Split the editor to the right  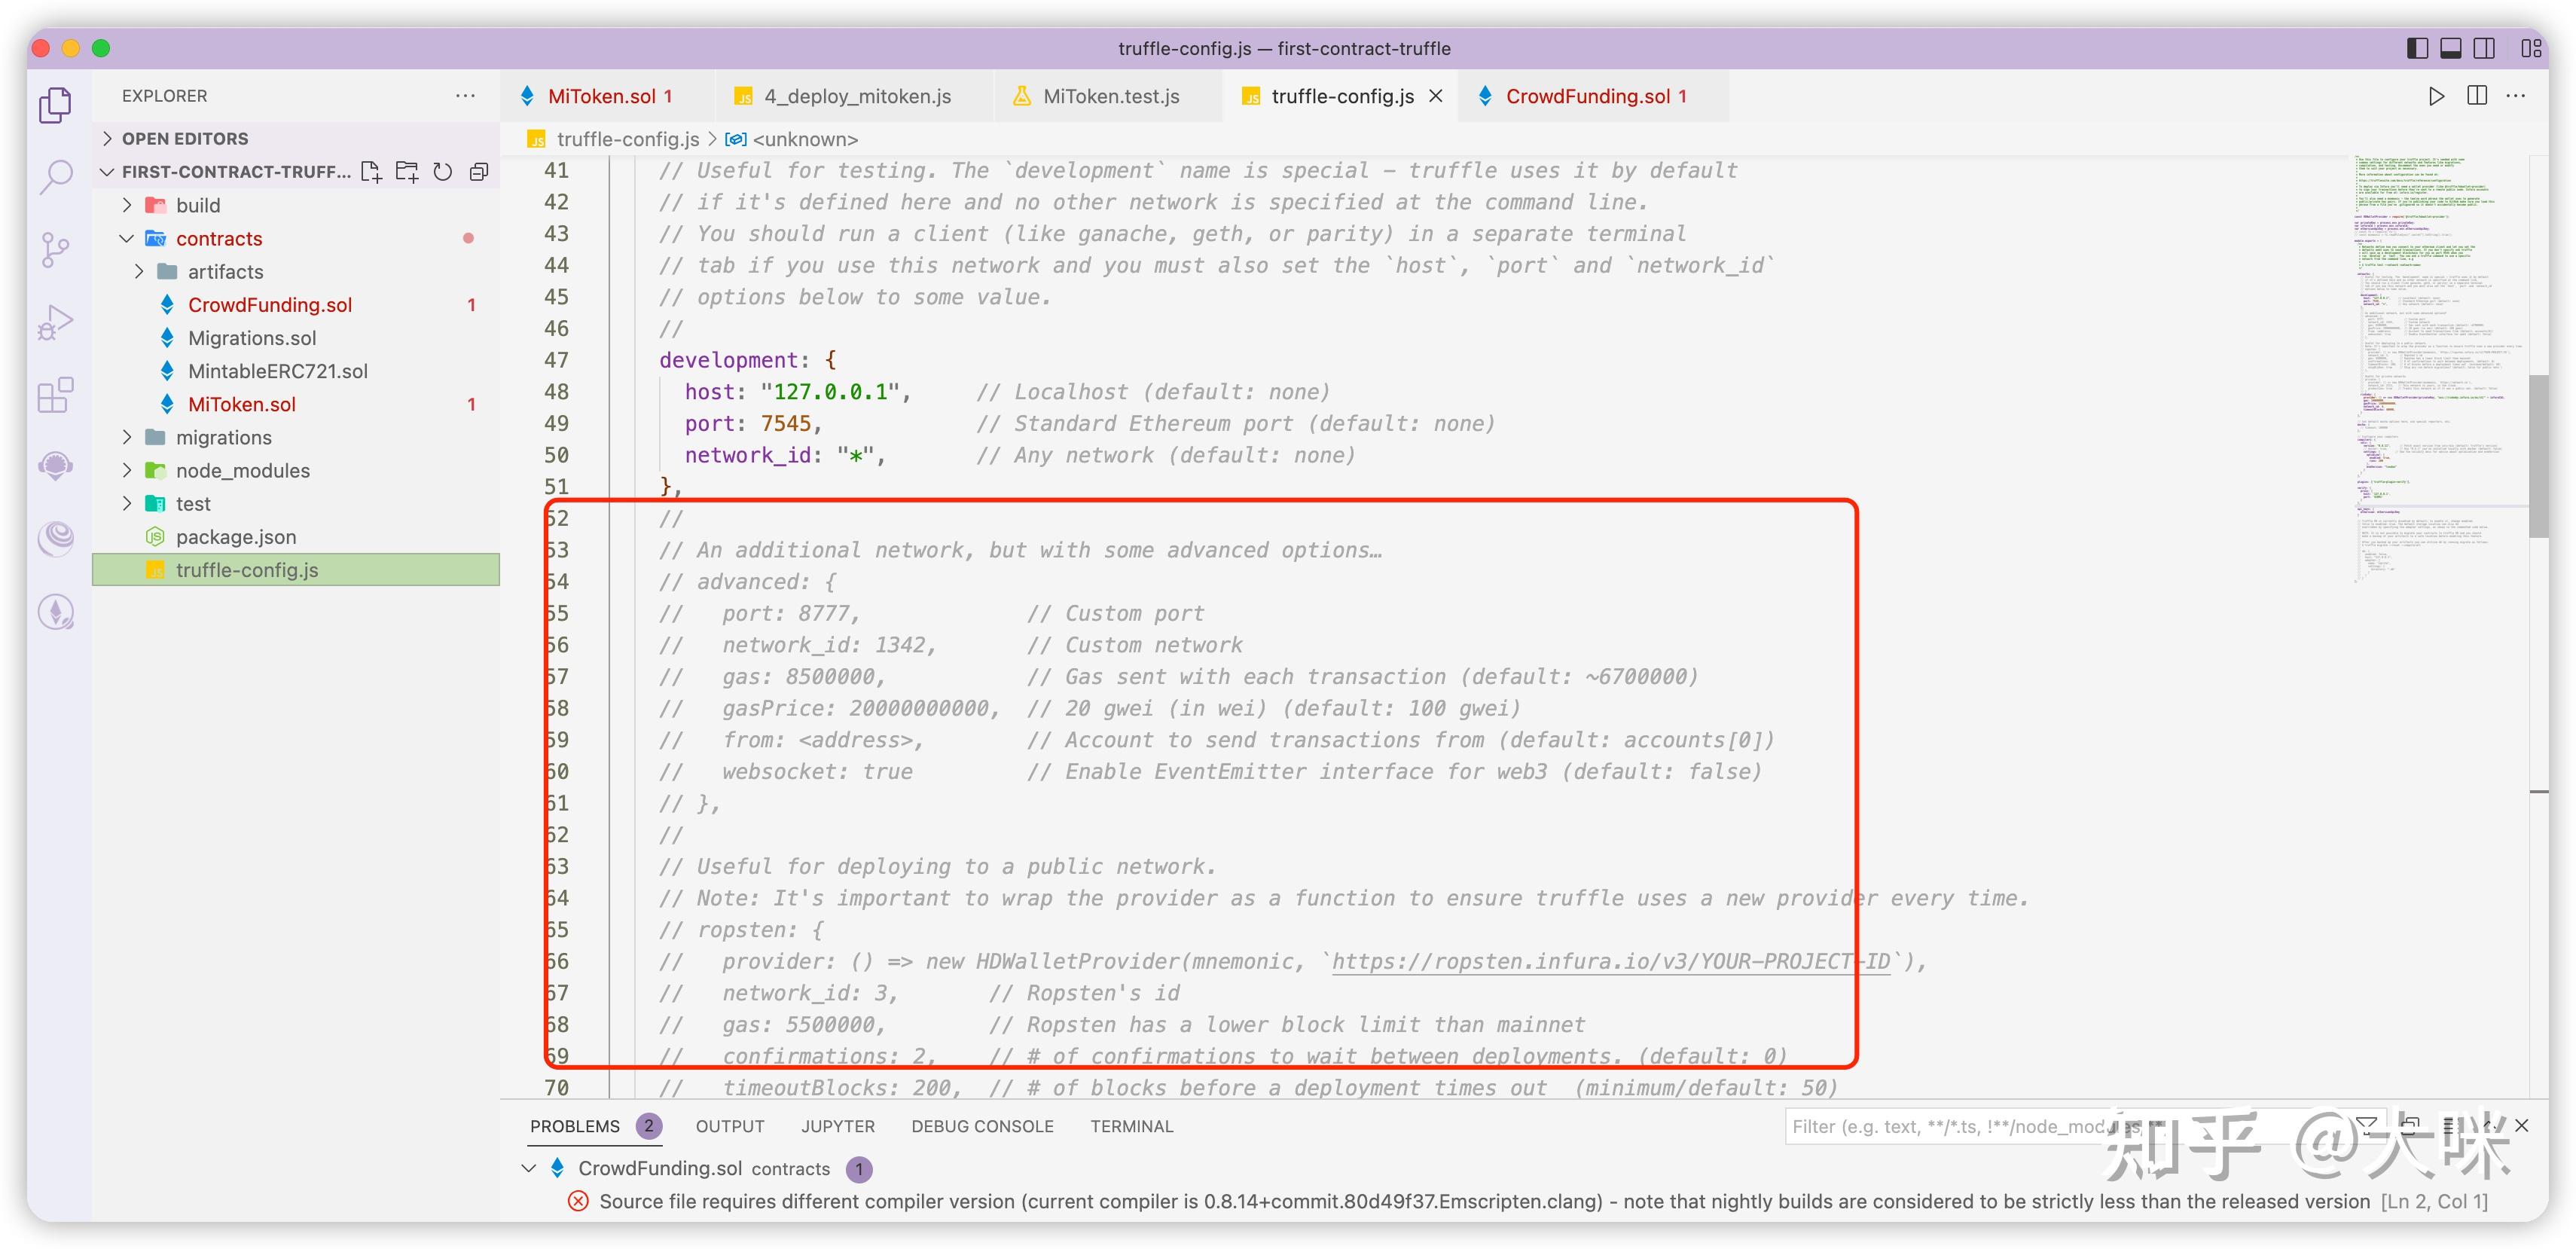coord(2477,96)
